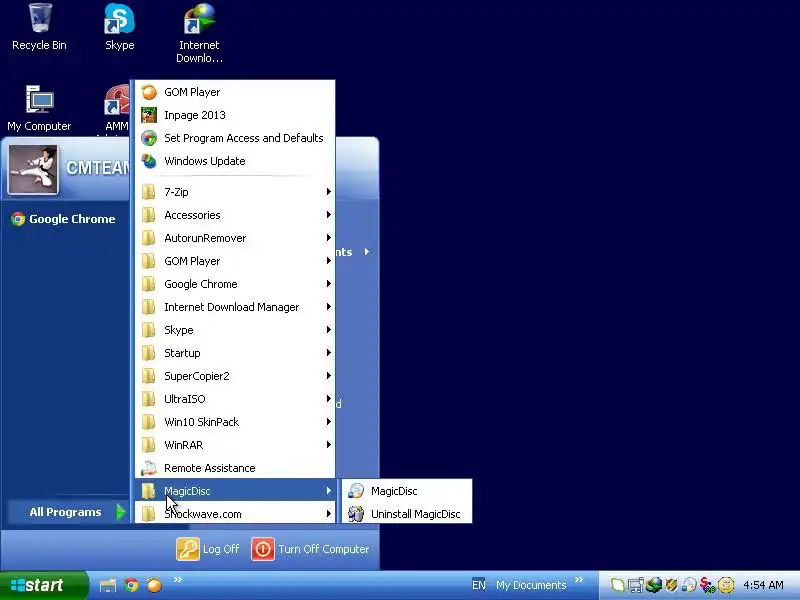Viewport: 800px width, 600px height.
Task: Expand the Internet Download Manager program folder
Action: click(235, 307)
